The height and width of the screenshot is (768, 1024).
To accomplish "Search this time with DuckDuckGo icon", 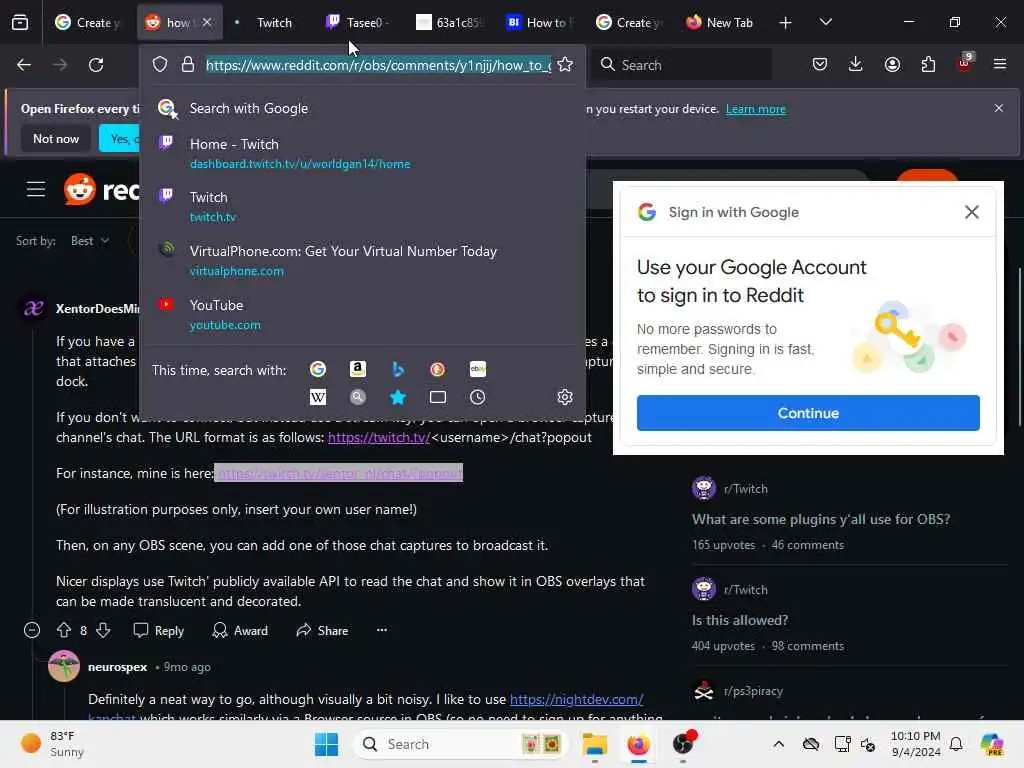I will (438, 370).
